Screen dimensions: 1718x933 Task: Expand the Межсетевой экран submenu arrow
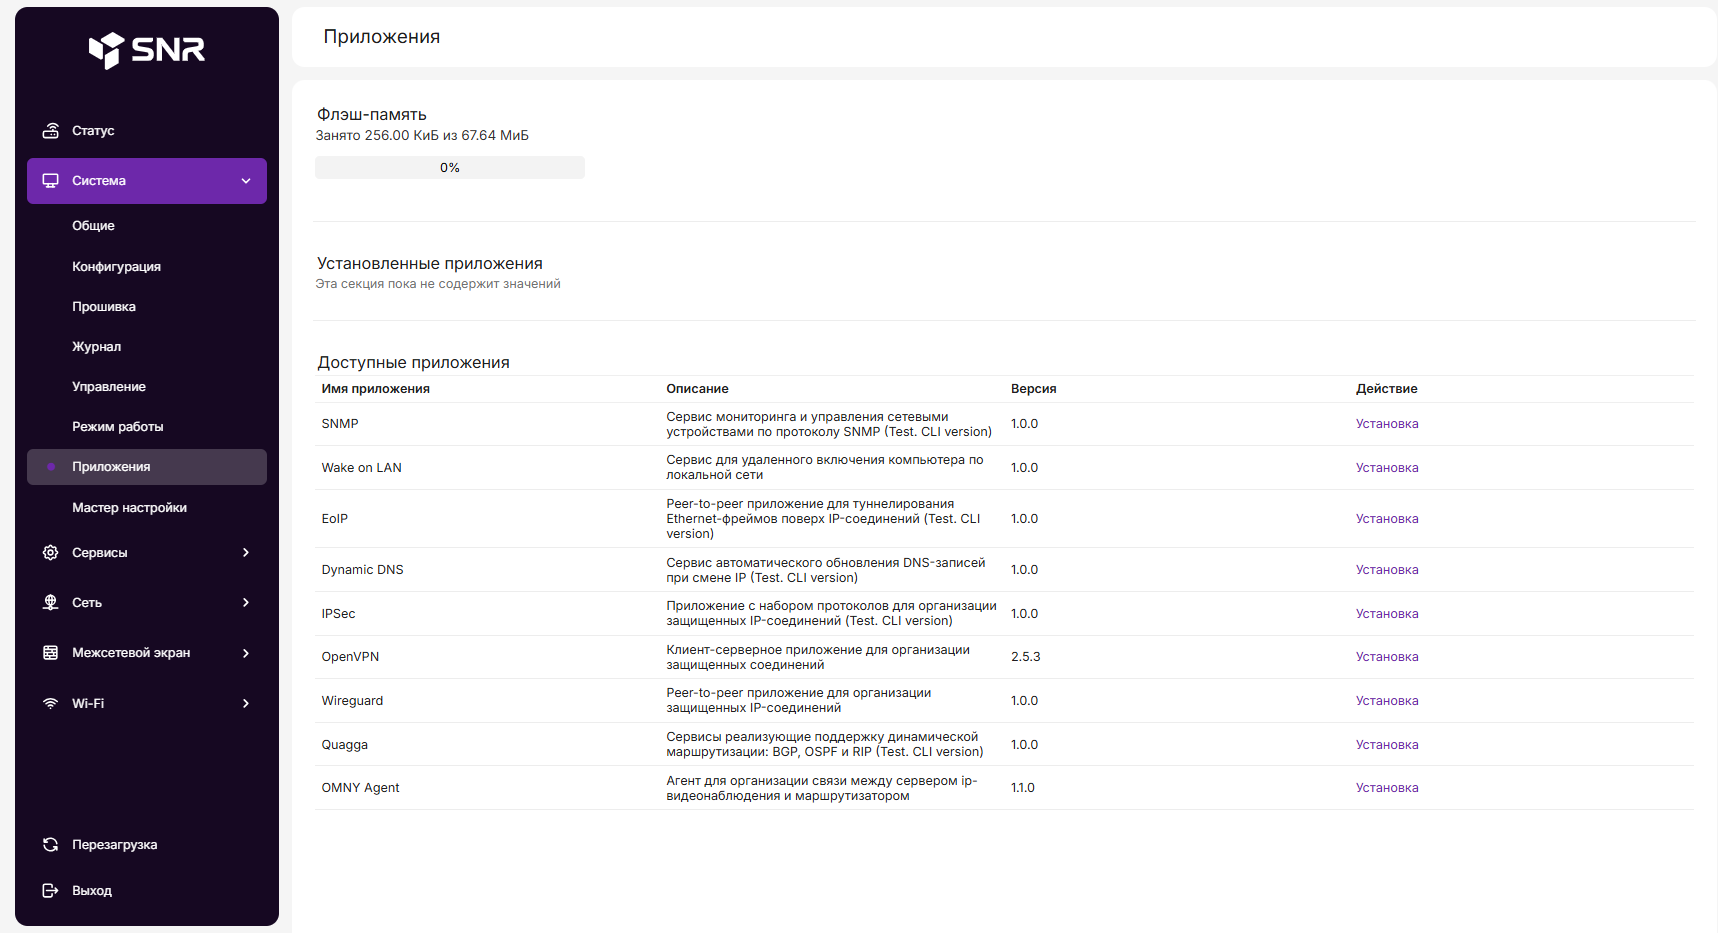click(246, 653)
